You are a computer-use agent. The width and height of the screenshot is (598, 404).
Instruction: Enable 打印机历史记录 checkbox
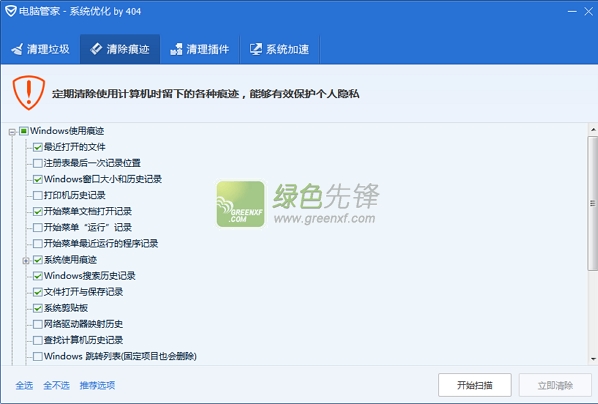point(37,195)
